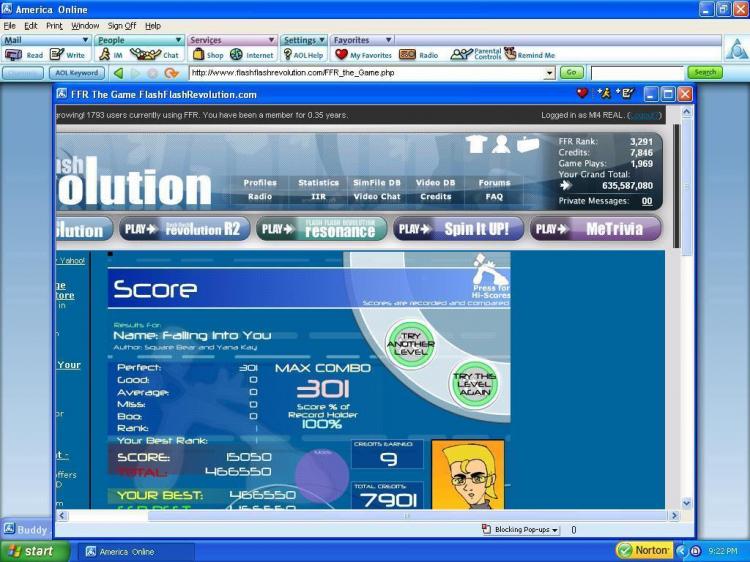
Task: Open the Statistics link
Action: pos(318,183)
